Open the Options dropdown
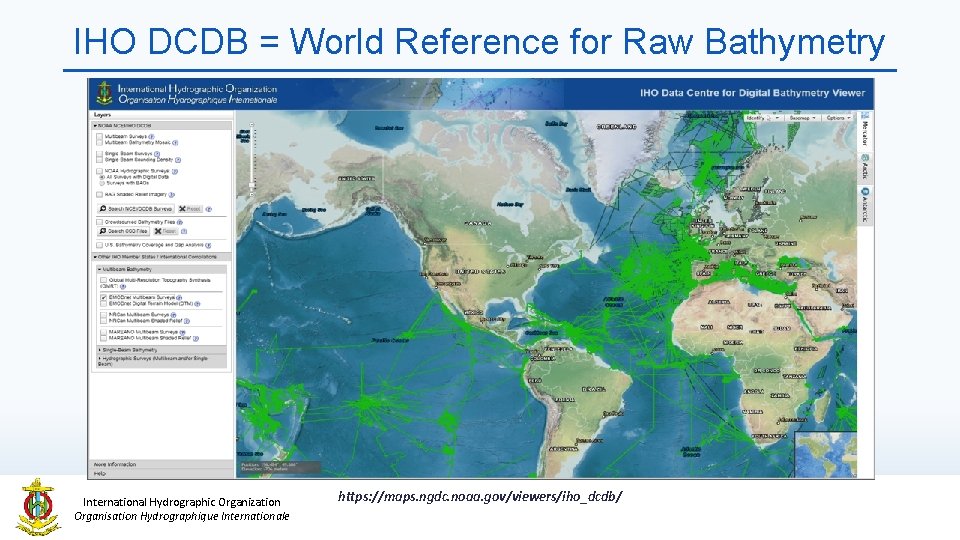960x540 pixels. [838, 118]
